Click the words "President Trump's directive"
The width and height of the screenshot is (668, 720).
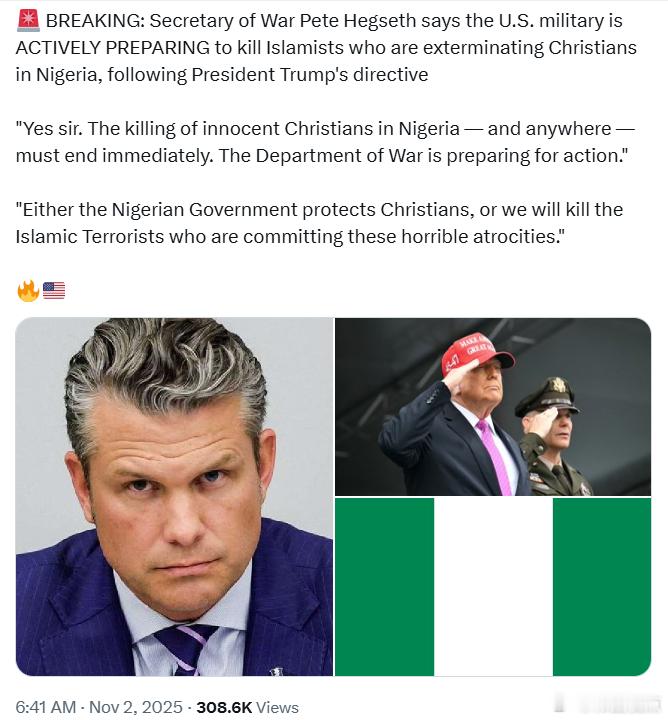click(x=310, y=74)
